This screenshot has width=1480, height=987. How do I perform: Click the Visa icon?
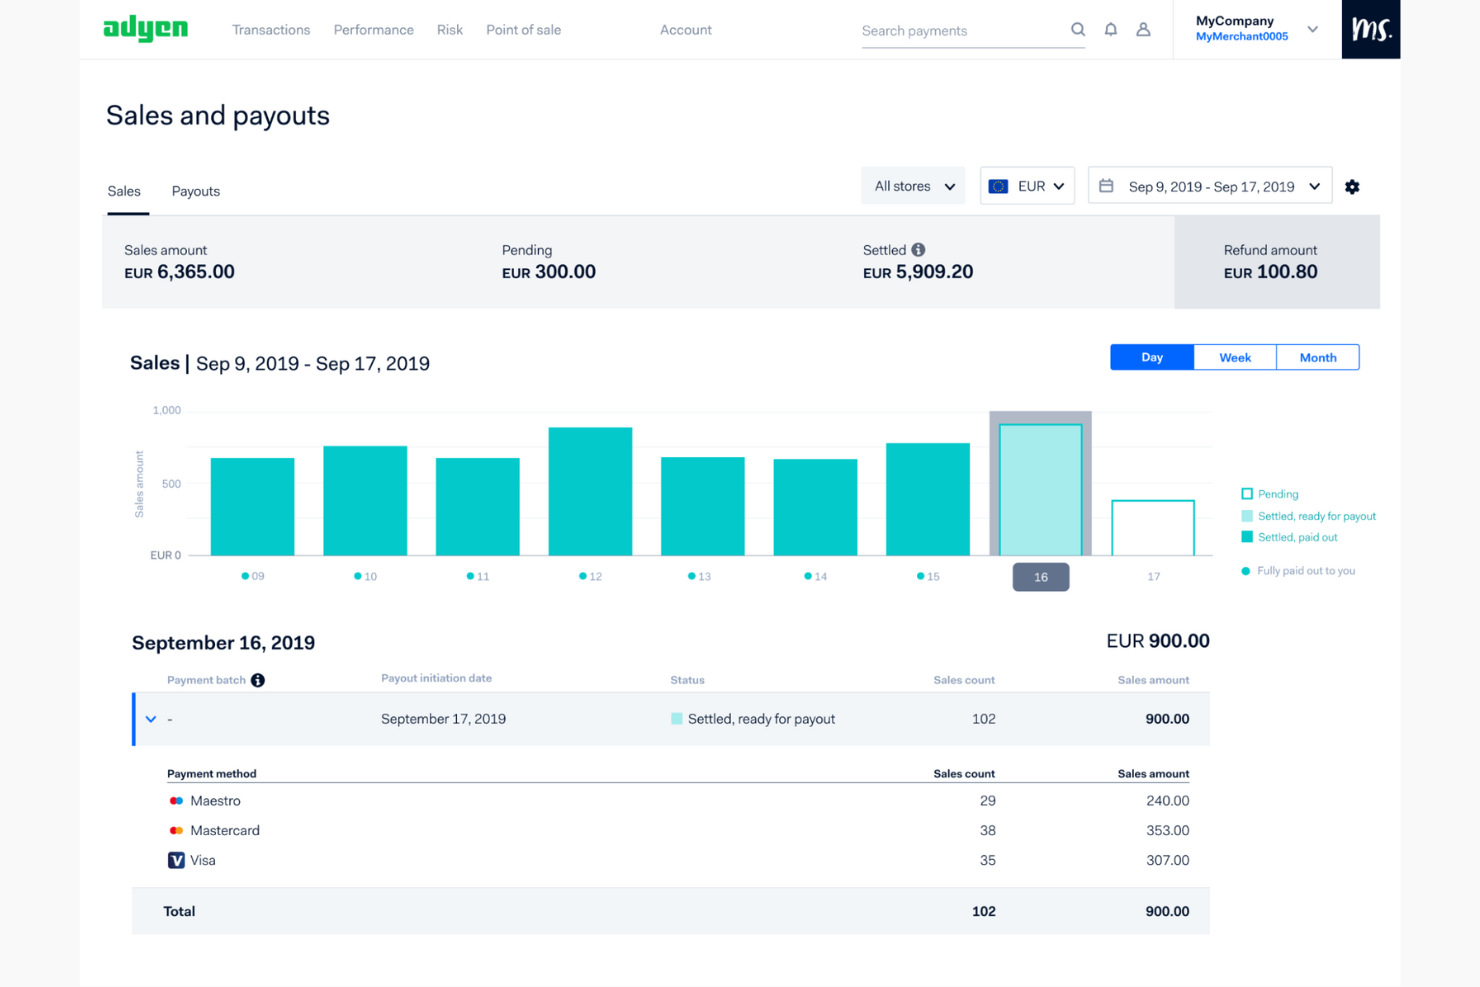[x=176, y=860]
